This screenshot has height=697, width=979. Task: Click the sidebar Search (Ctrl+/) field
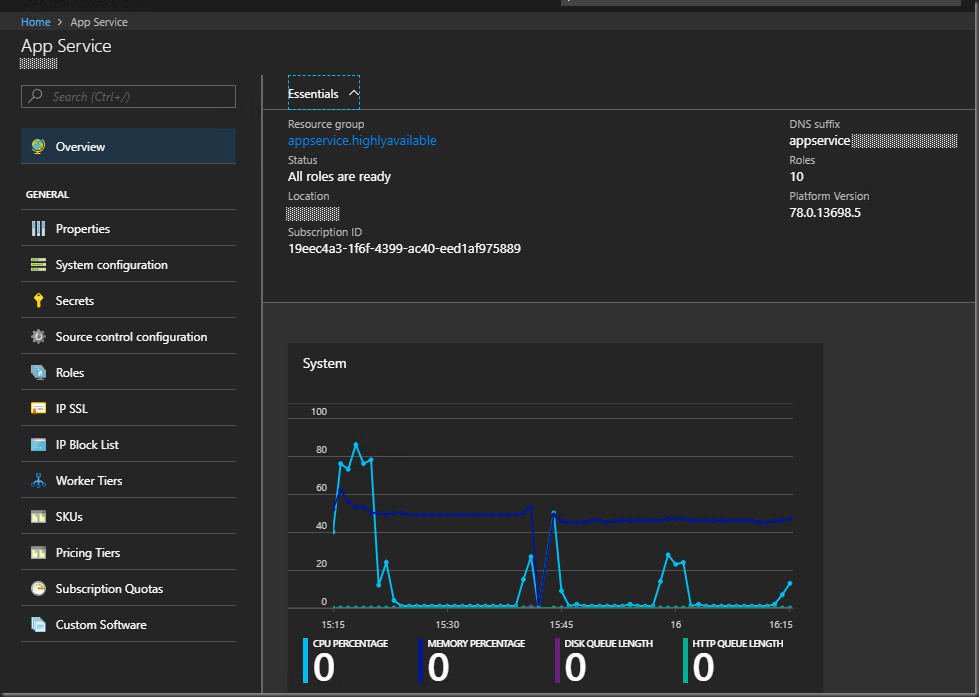click(128, 97)
